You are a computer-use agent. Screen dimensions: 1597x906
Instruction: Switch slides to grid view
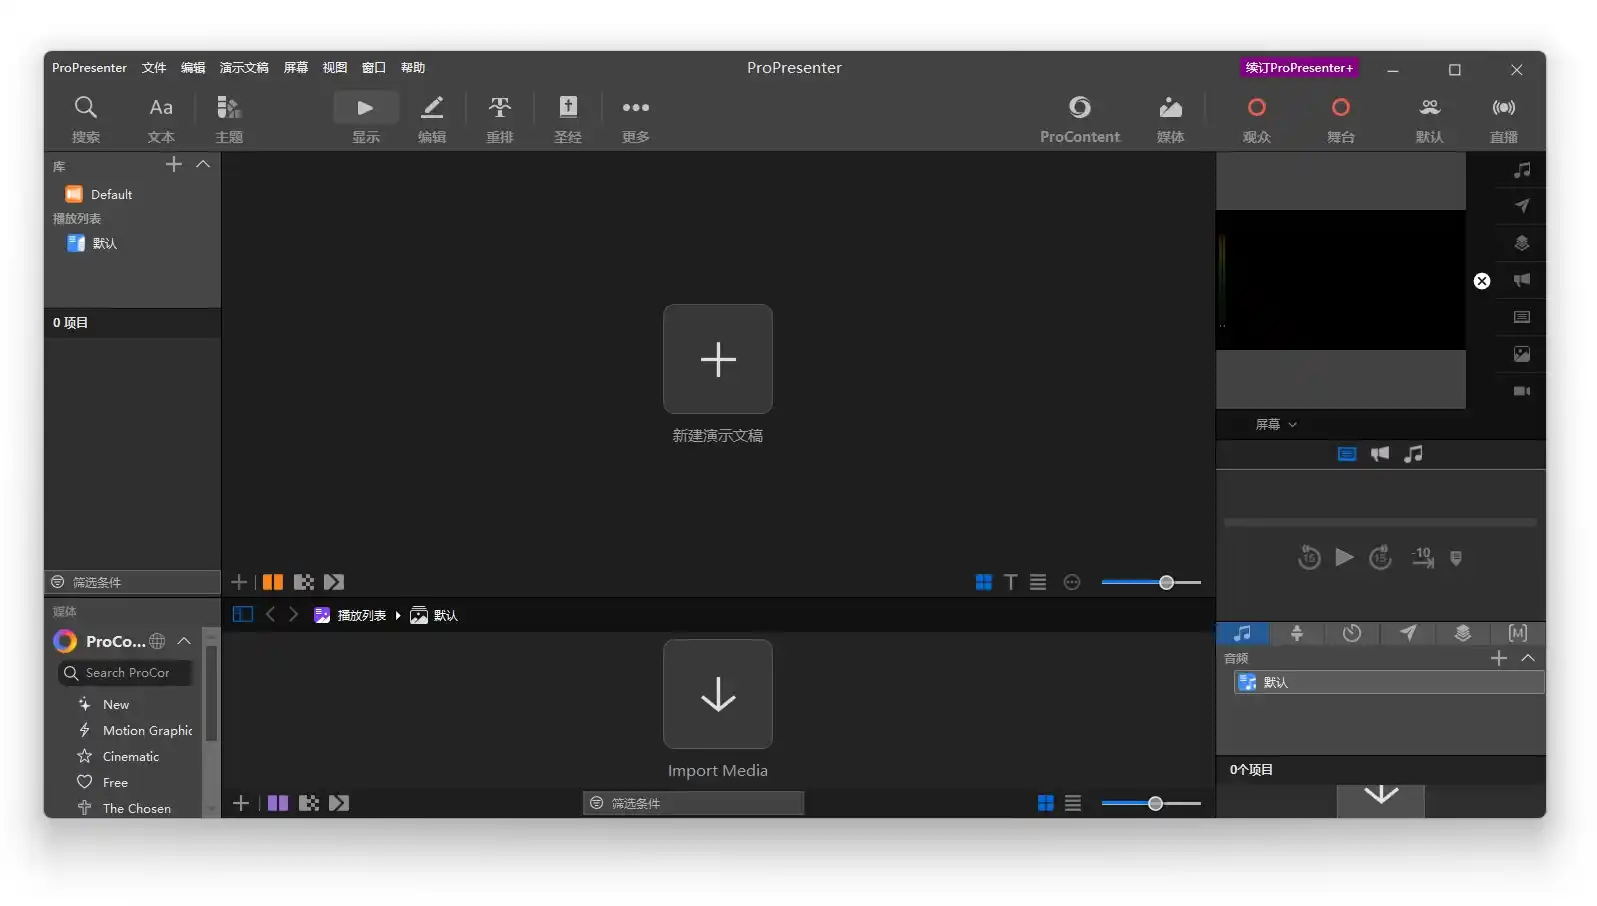[984, 582]
